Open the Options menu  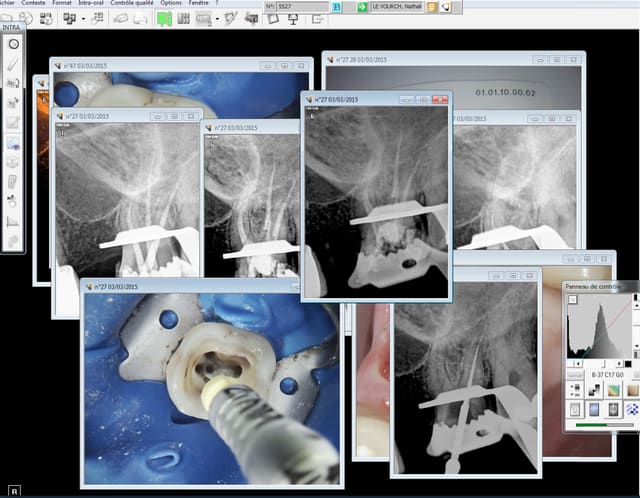171,2
